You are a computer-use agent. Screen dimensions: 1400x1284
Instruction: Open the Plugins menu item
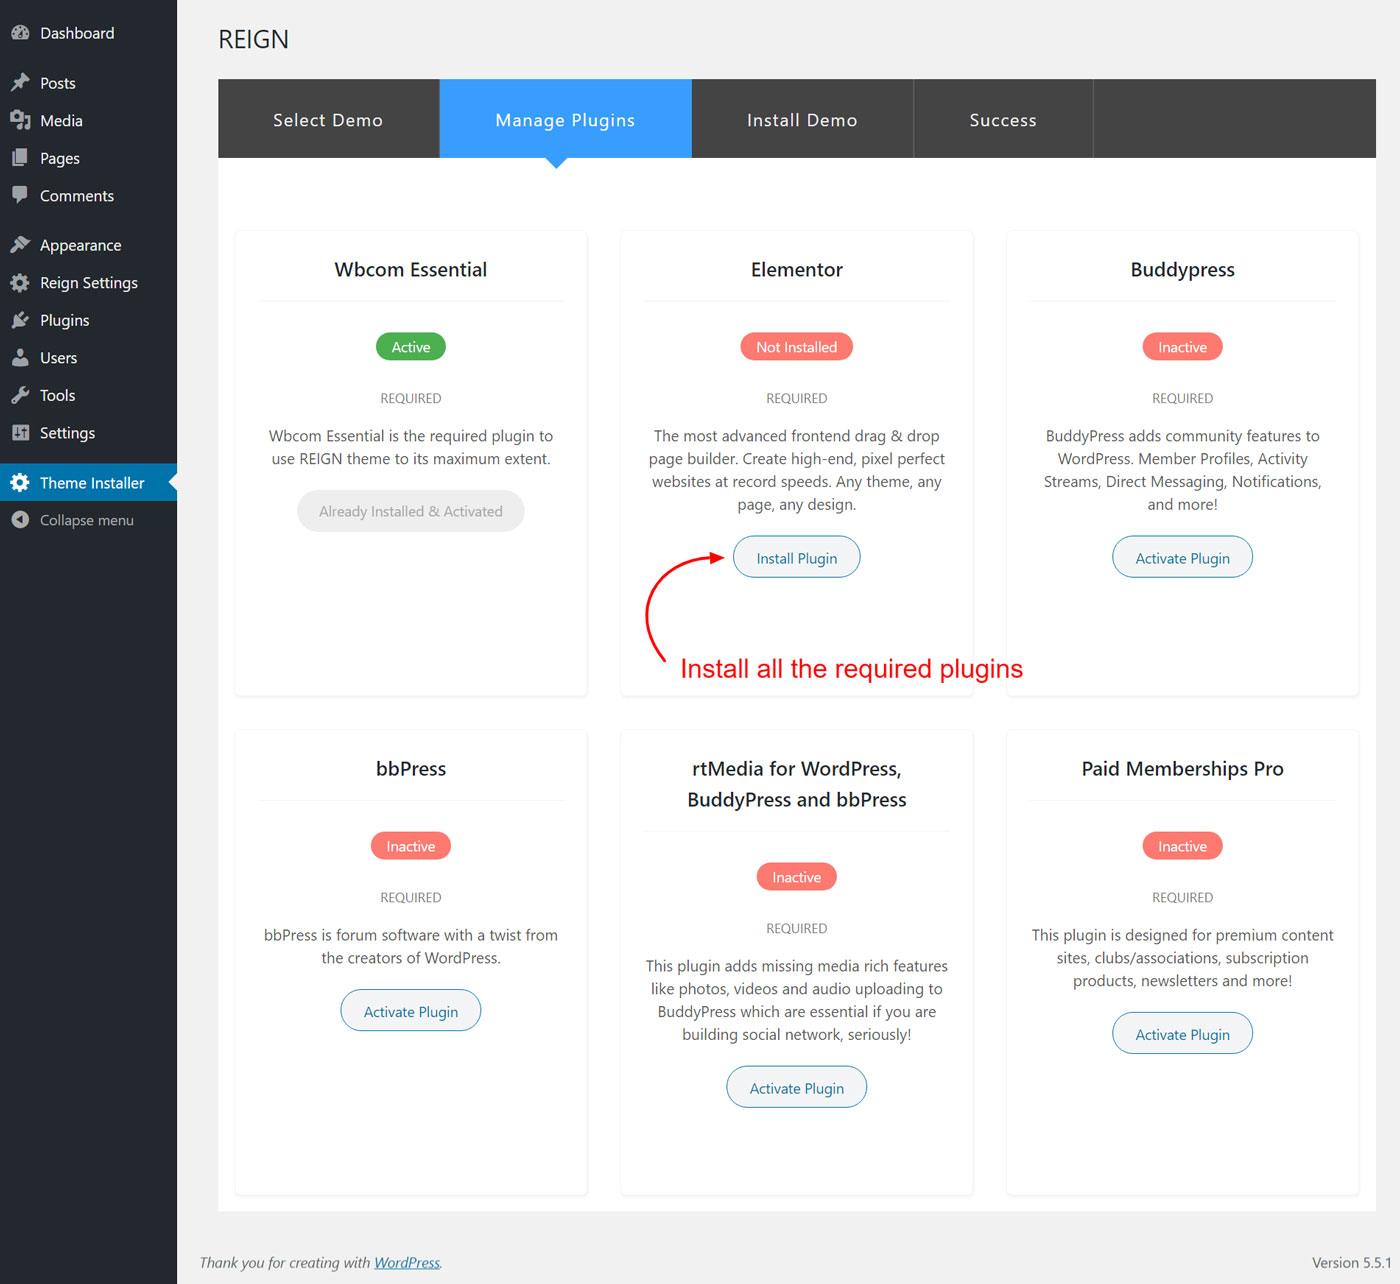(65, 320)
